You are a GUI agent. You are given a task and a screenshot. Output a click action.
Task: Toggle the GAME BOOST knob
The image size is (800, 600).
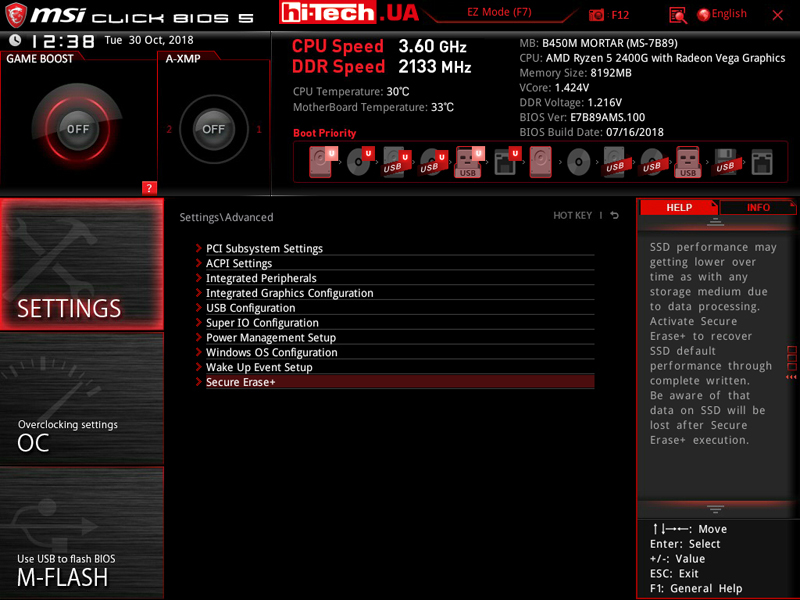(x=77, y=129)
